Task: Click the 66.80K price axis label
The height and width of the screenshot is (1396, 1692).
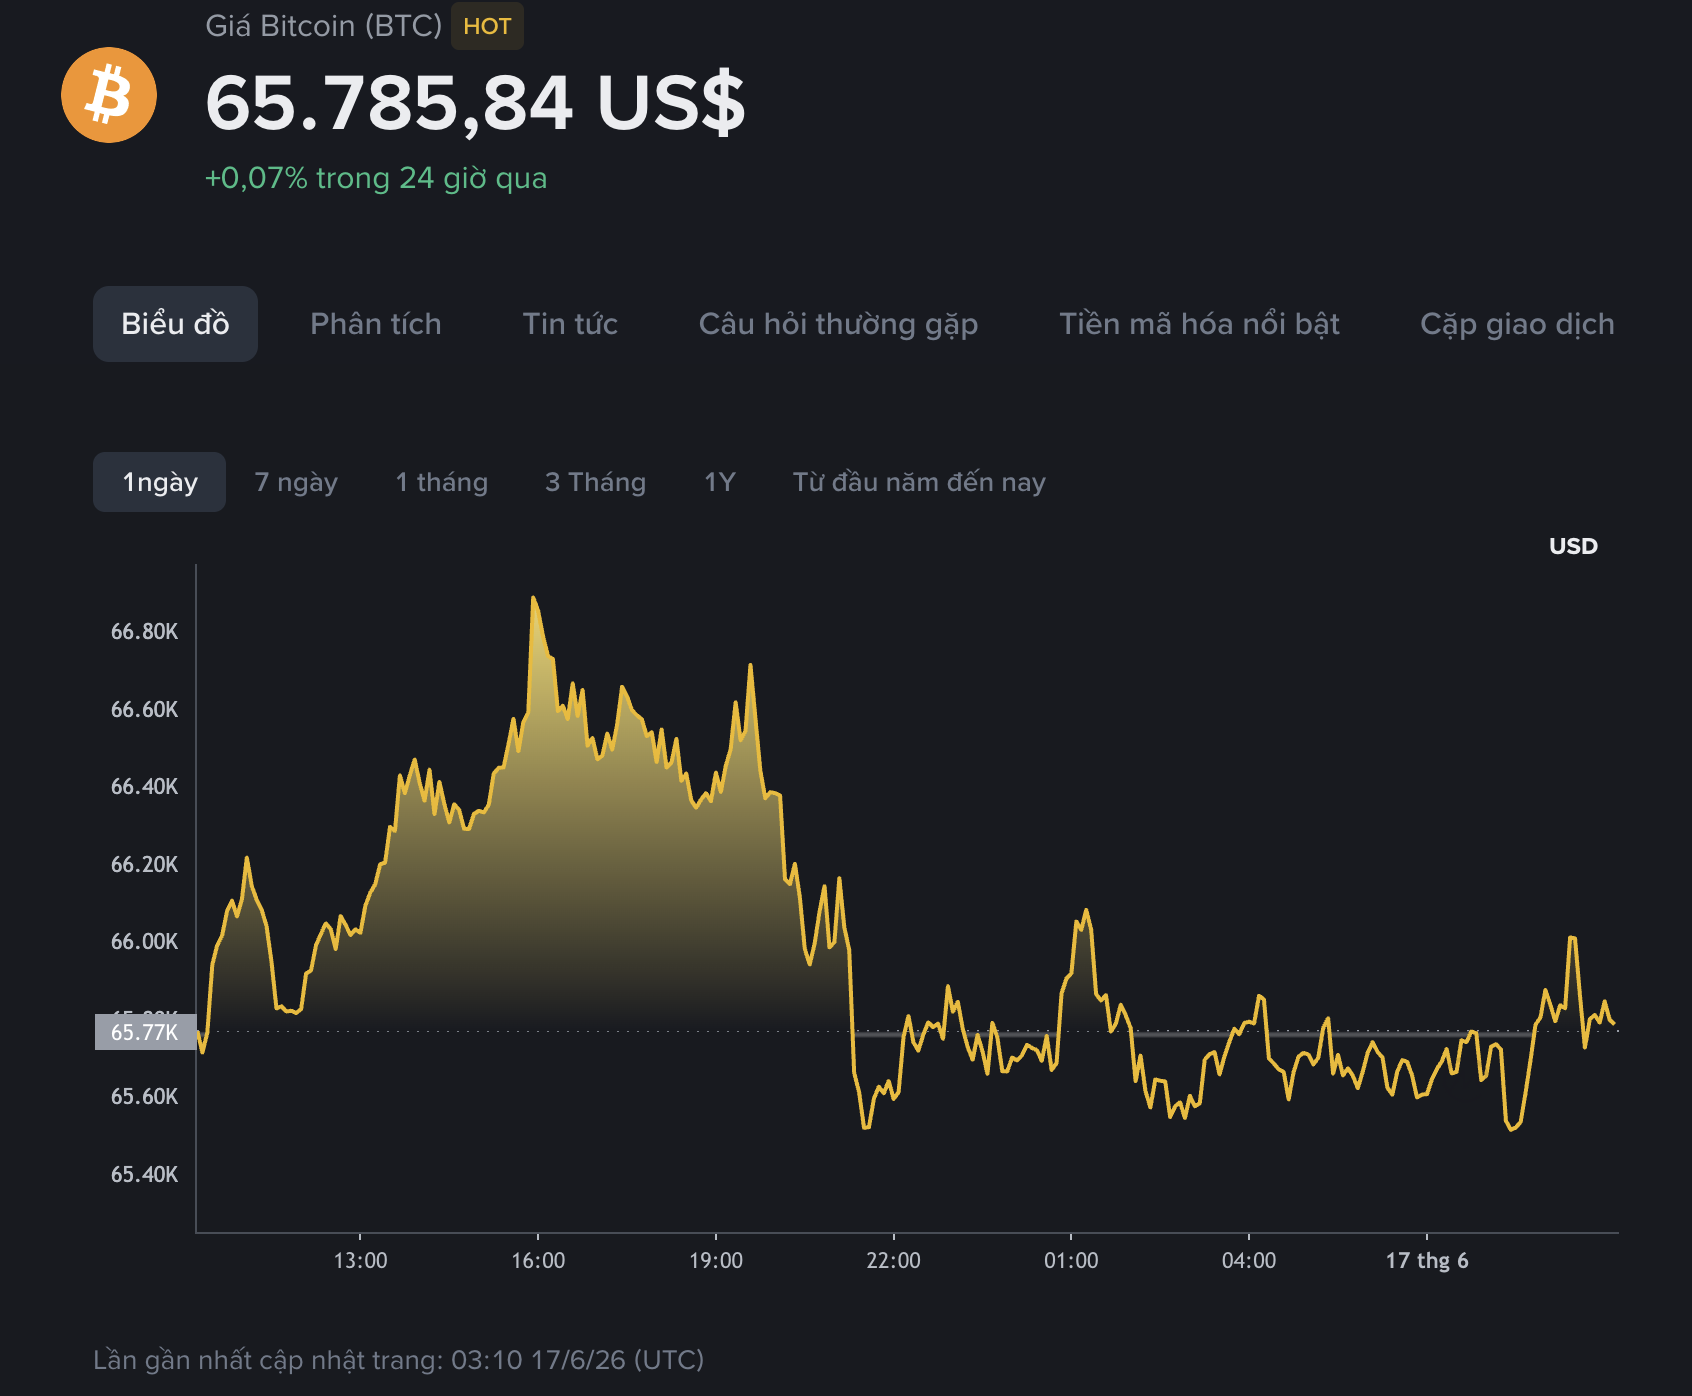Action: click(x=144, y=631)
